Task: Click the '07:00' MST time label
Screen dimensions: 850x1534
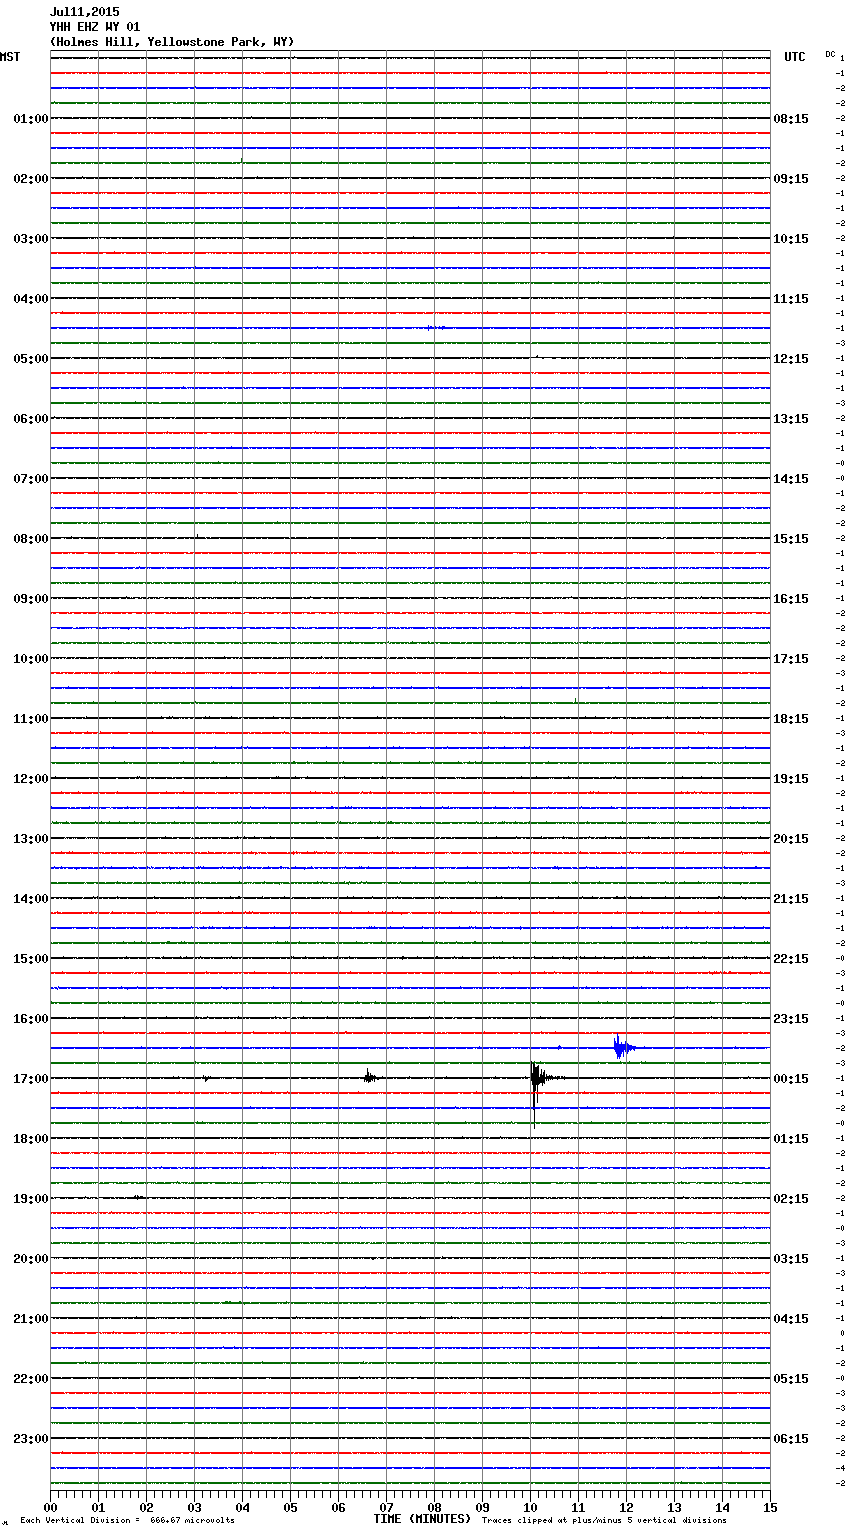Action: point(31,479)
